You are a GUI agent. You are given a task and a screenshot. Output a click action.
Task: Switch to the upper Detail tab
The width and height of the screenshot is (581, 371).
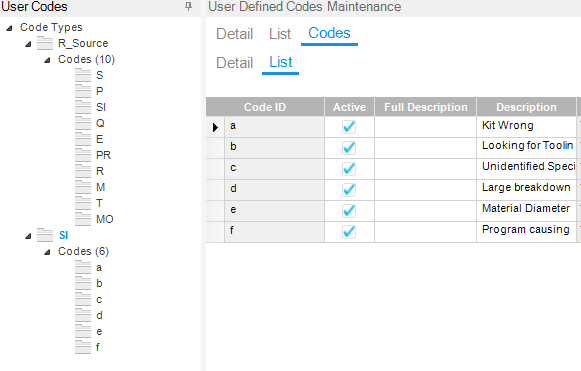point(235,34)
